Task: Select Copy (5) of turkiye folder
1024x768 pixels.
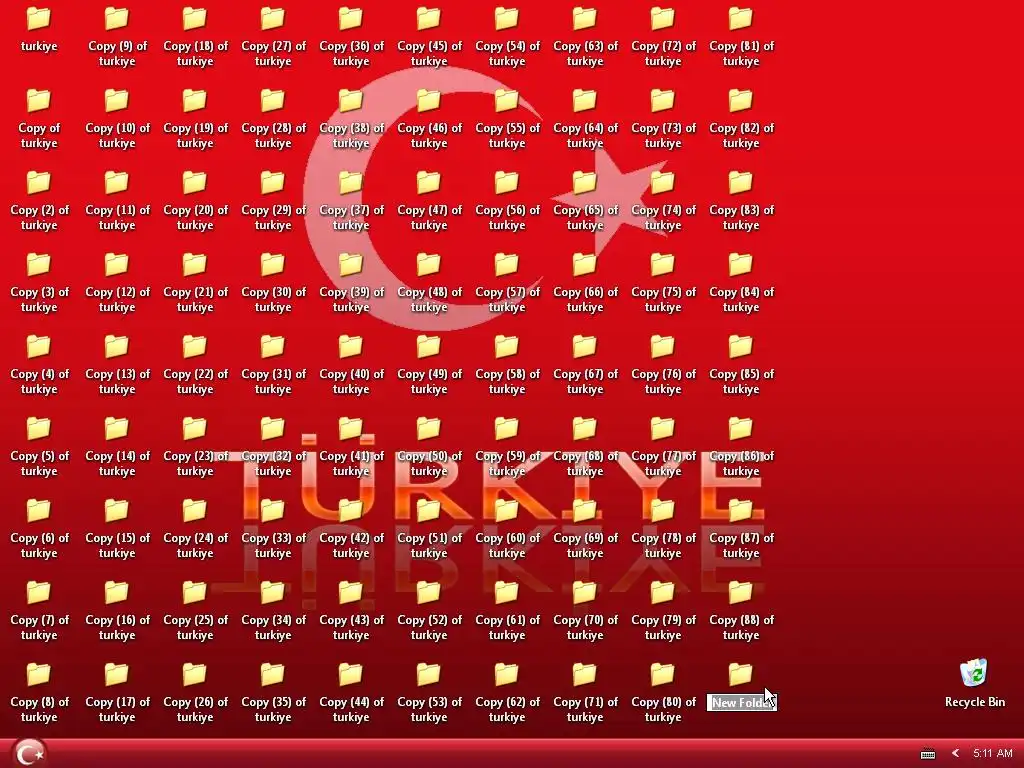Action: pos(39,428)
